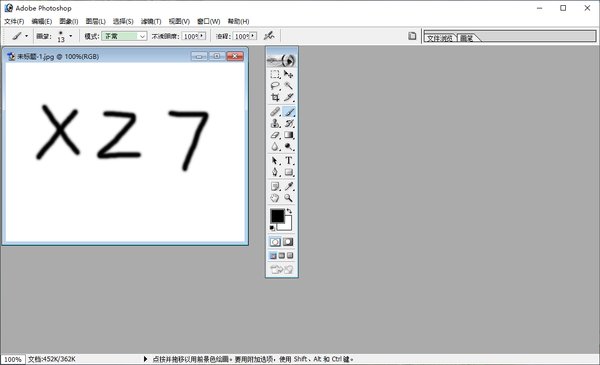Screen dimensions: 600x365
Task: Select the Rectangle shape tool
Action: tap(289, 172)
